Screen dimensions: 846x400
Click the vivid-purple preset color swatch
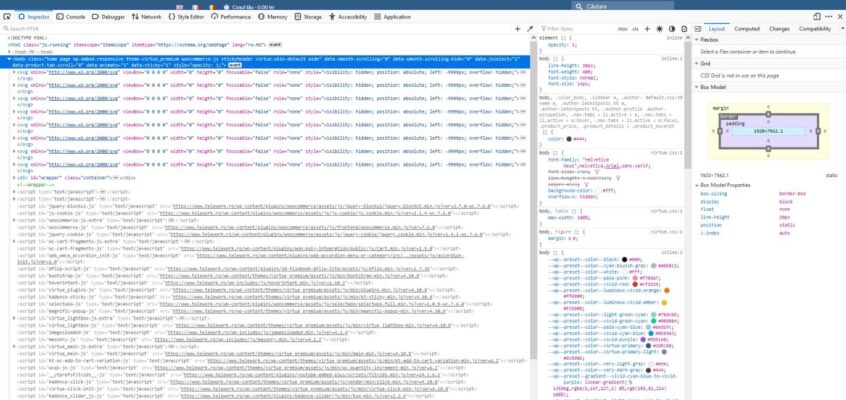point(642,340)
